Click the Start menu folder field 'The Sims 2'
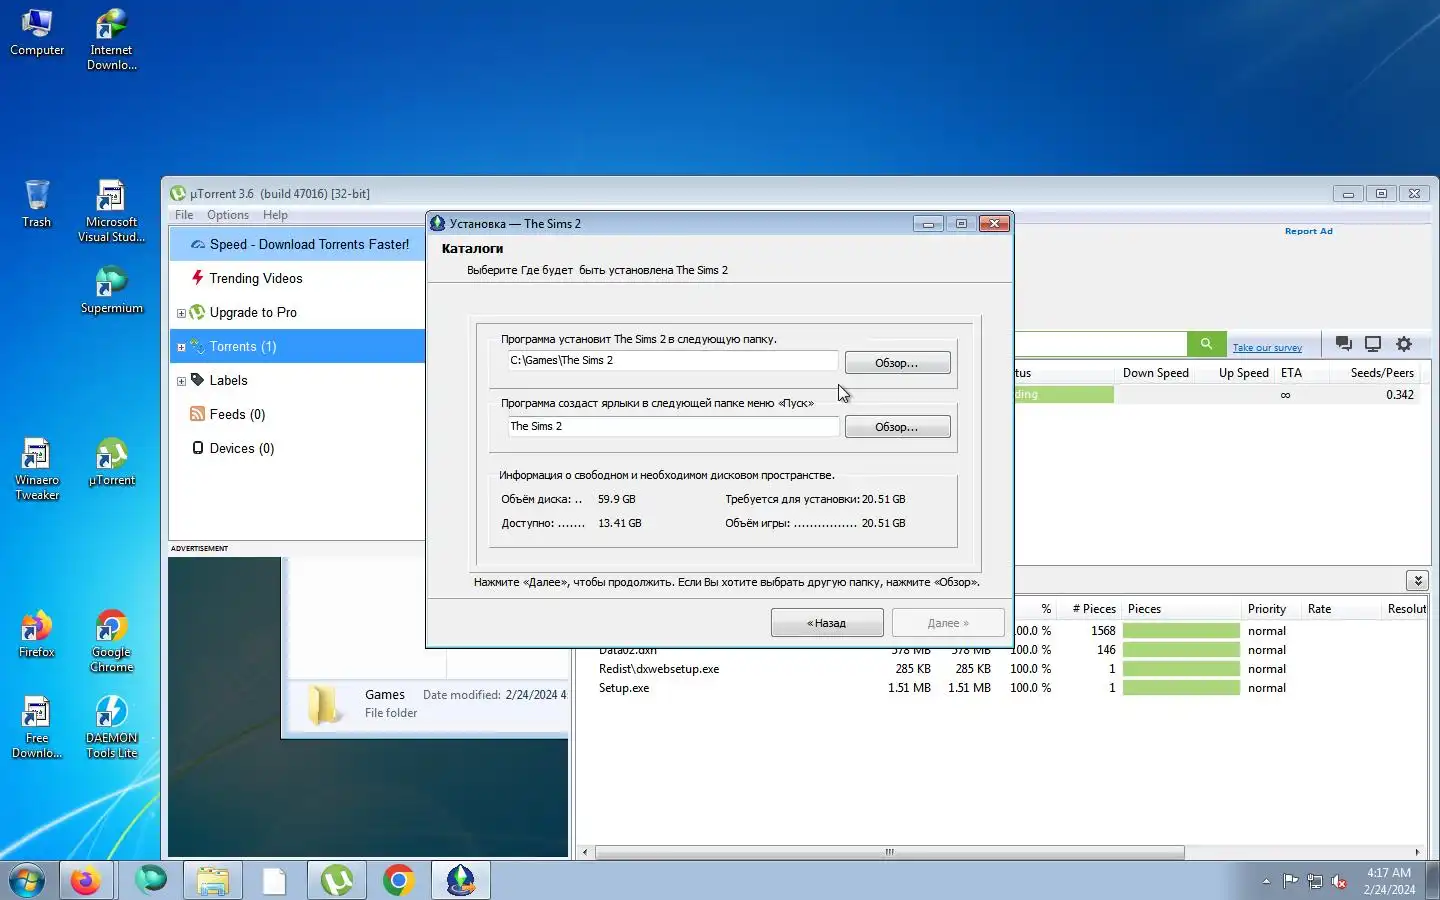 [x=672, y=427]
